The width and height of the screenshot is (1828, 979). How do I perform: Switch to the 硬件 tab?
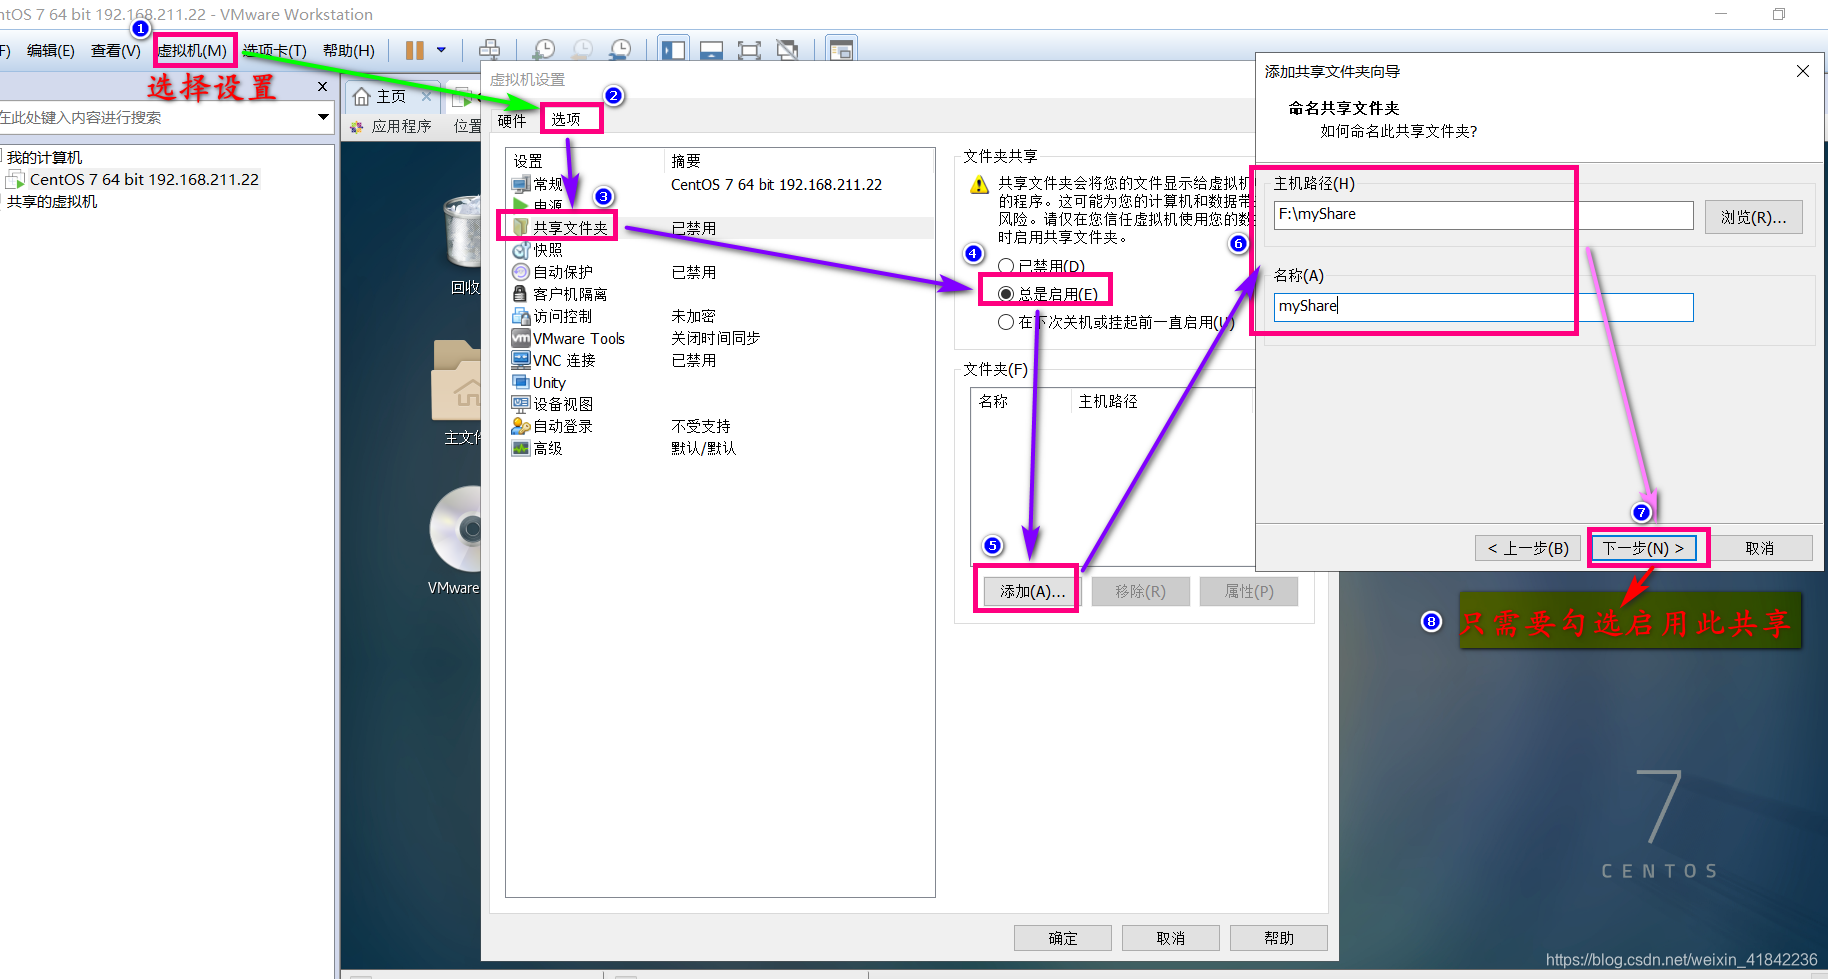512,121
